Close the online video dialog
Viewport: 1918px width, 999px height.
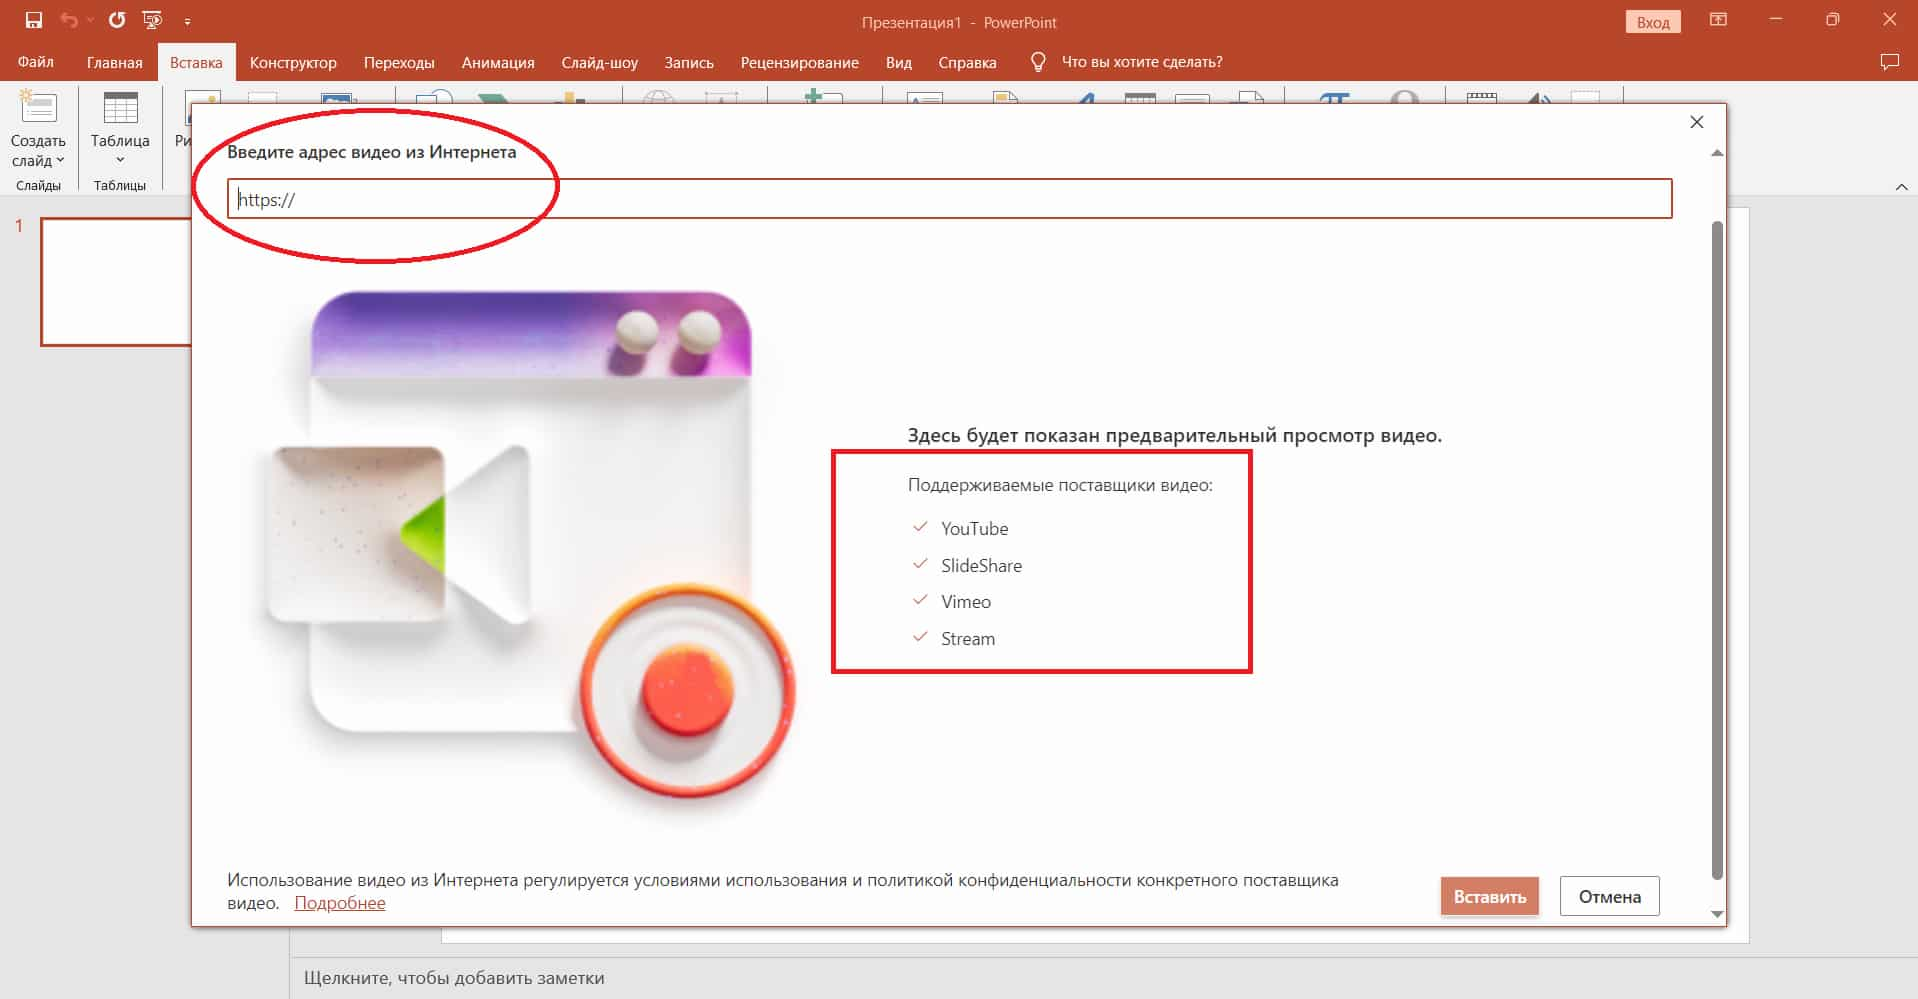(1696, 122)
